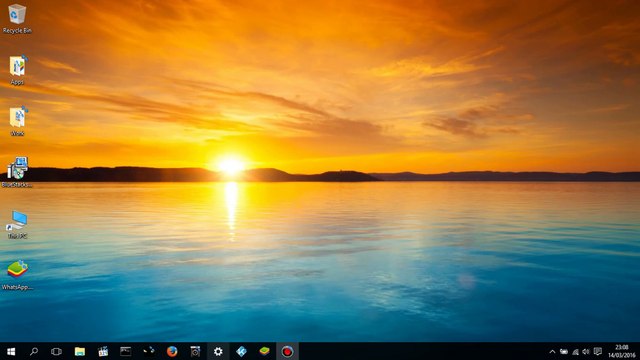Switch to the red record-button app in taskbar

(287, 351)
